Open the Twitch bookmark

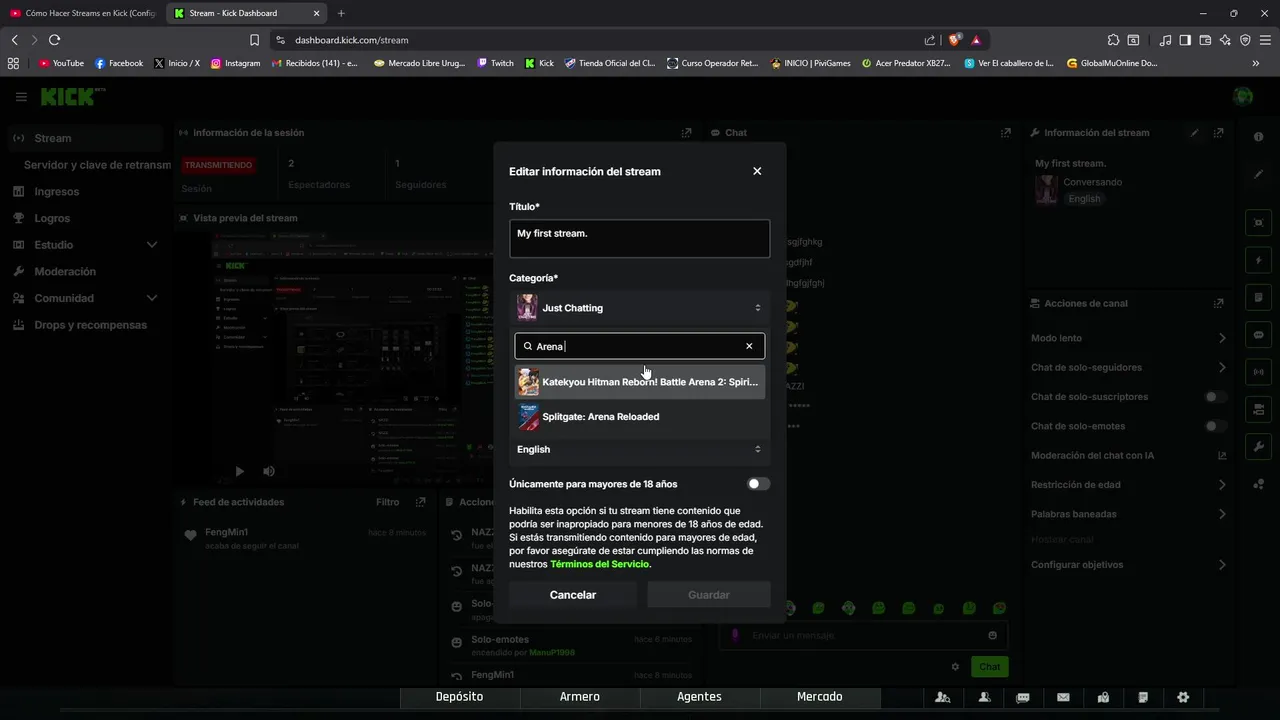point(496,63)
